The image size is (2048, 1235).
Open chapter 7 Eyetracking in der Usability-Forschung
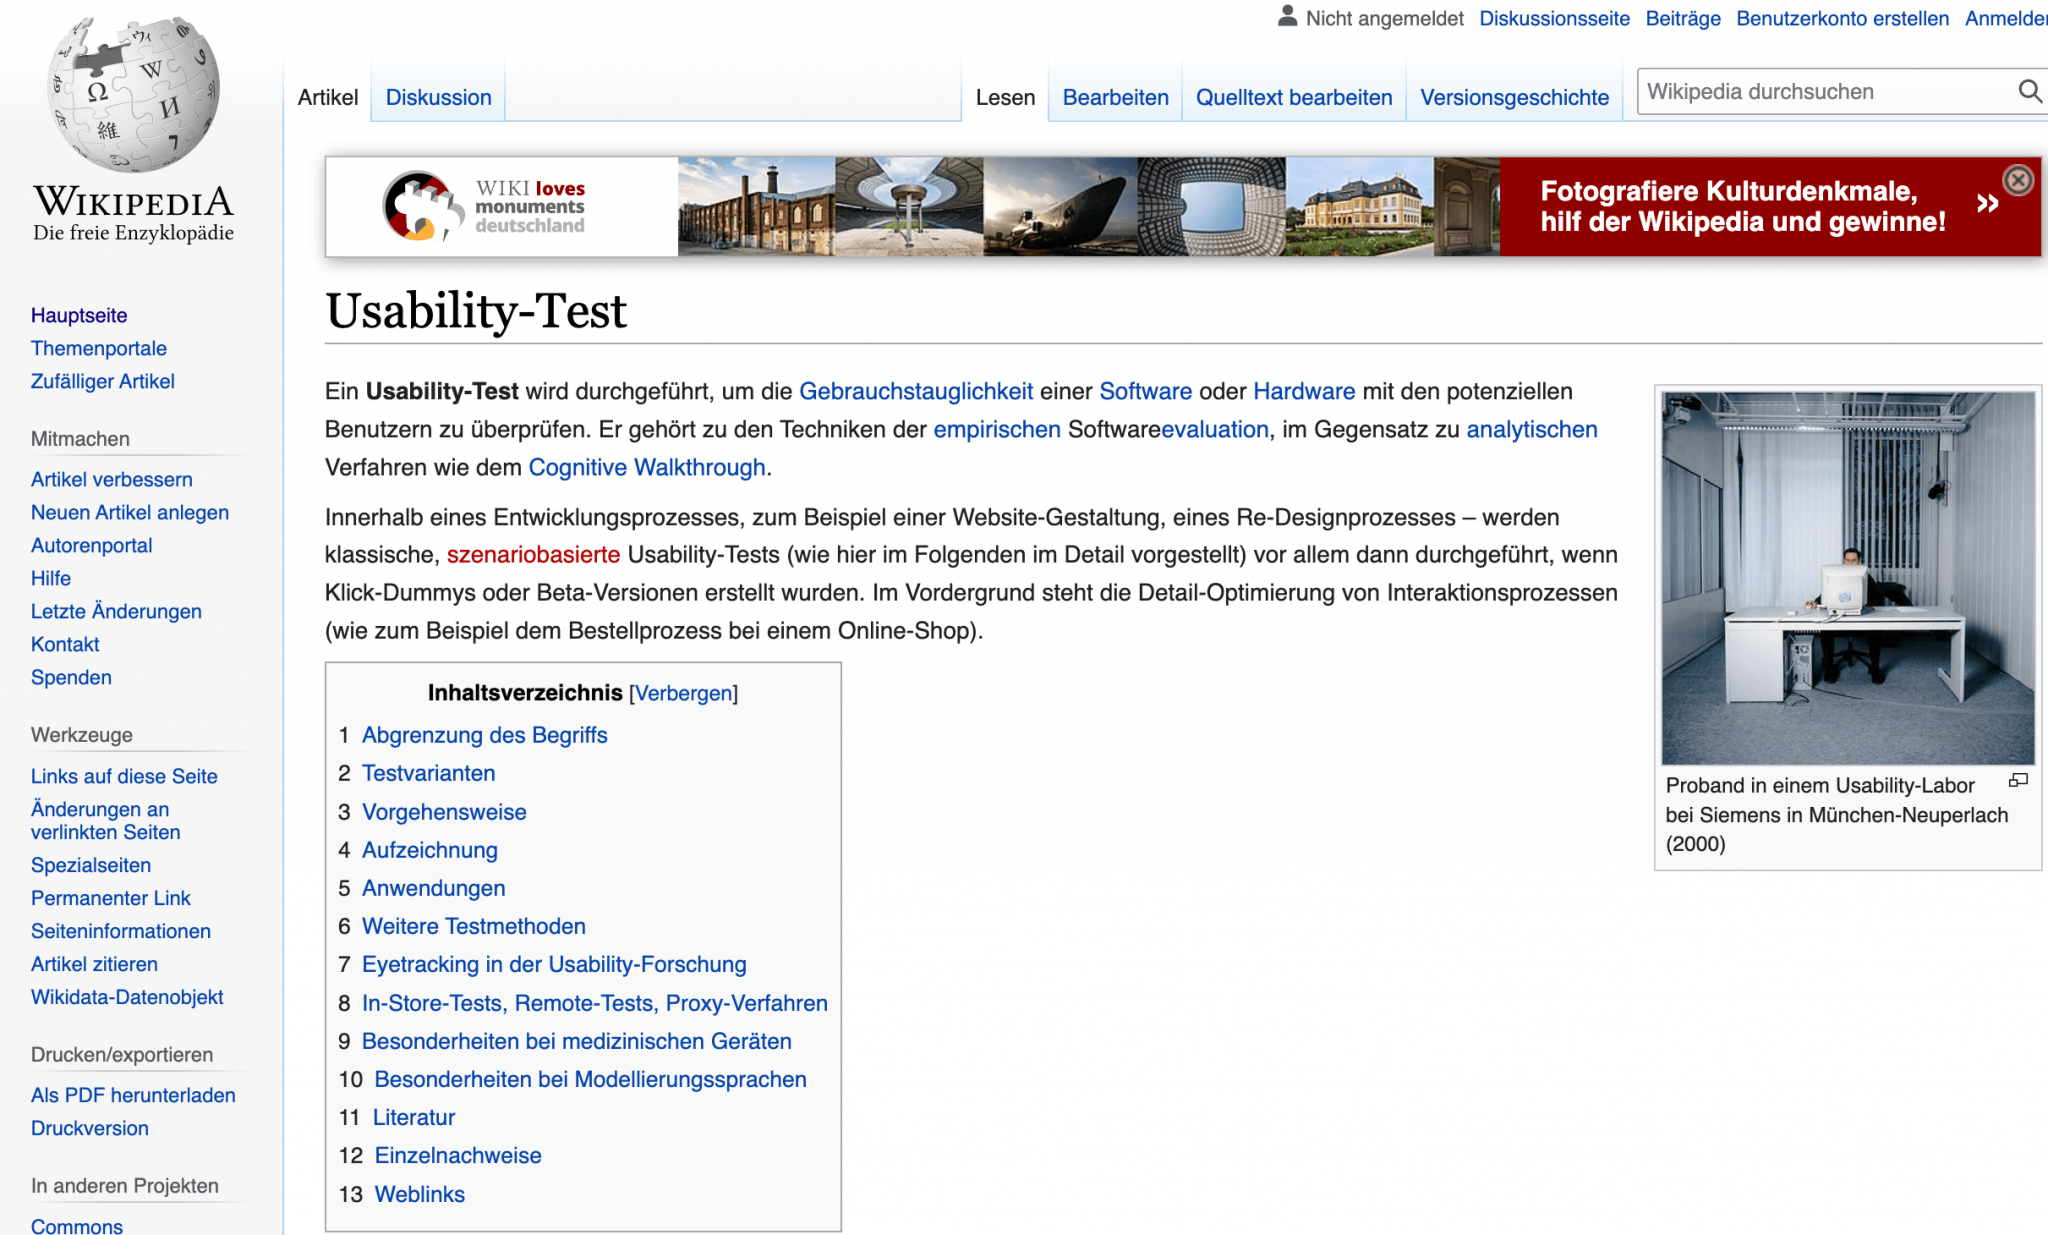pos(554,964)
